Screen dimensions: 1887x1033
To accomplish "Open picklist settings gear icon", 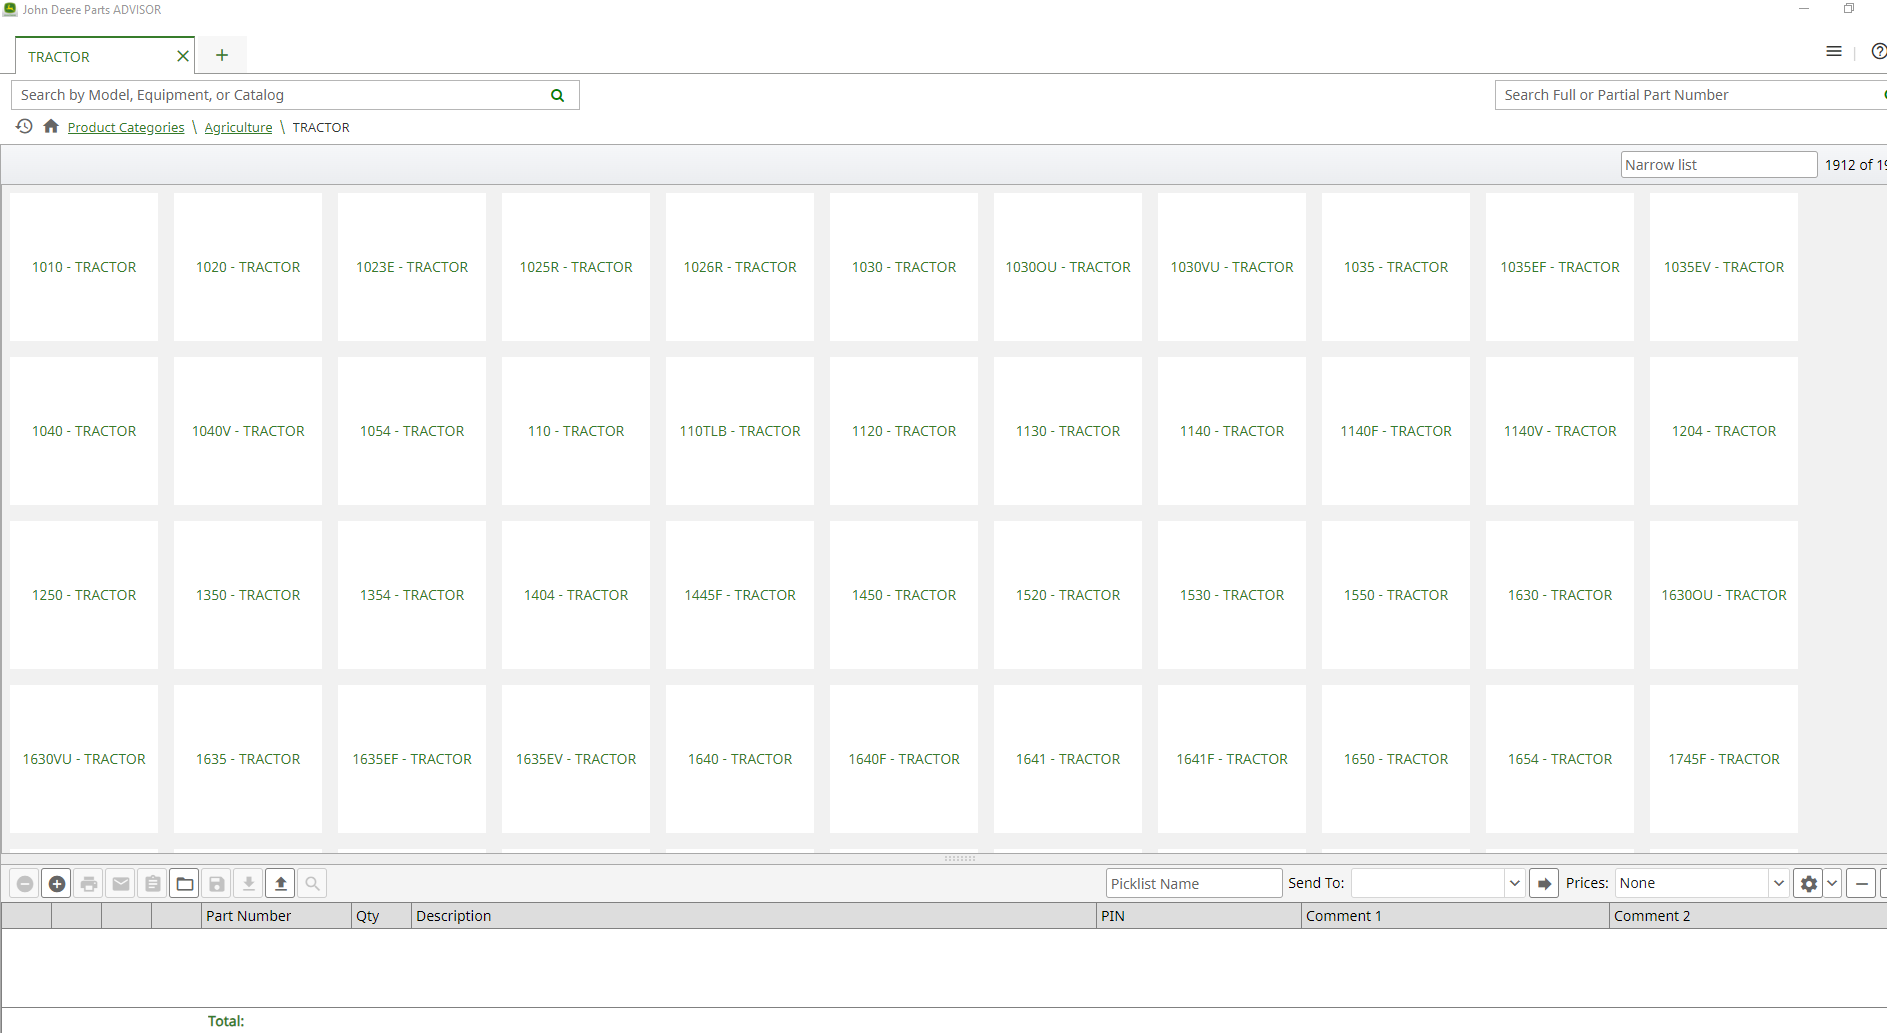I will [1808, 883].
